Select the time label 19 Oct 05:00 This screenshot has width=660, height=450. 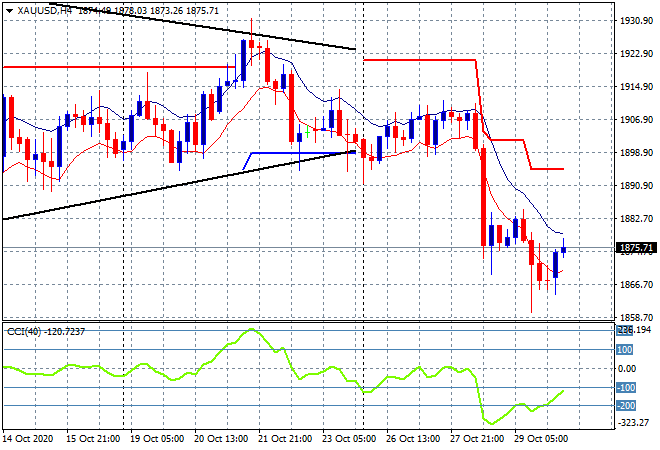coord(157,439)
